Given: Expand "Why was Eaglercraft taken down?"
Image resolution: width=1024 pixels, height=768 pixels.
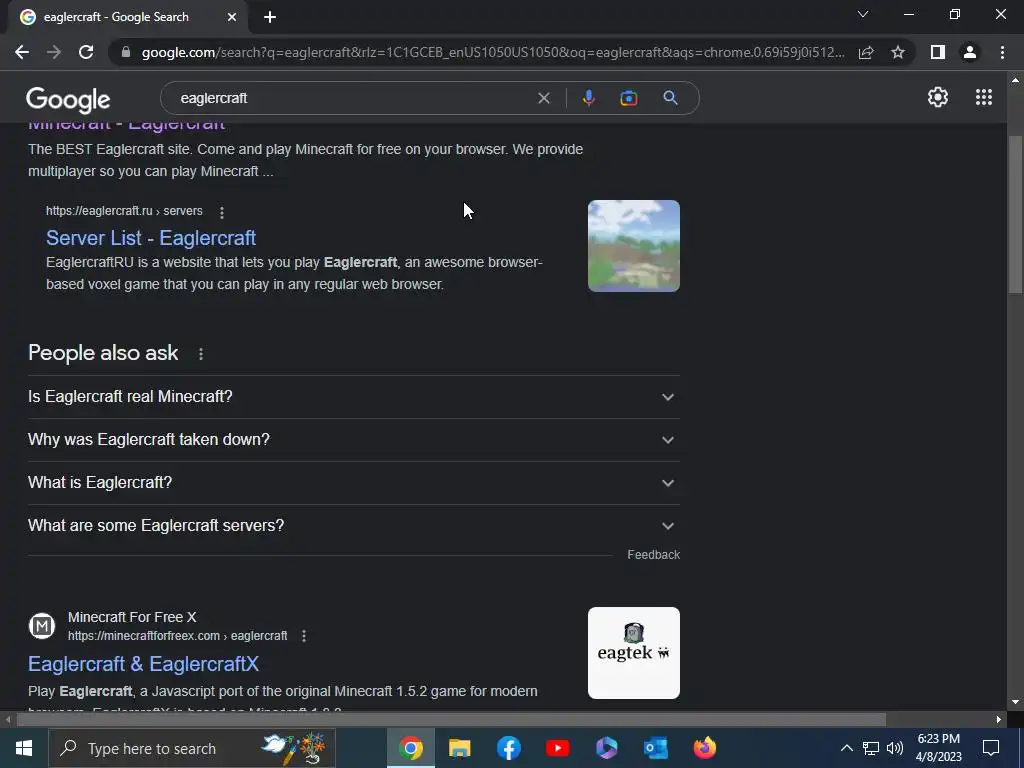Looking at the screenshot, I should tap(354, 440).
